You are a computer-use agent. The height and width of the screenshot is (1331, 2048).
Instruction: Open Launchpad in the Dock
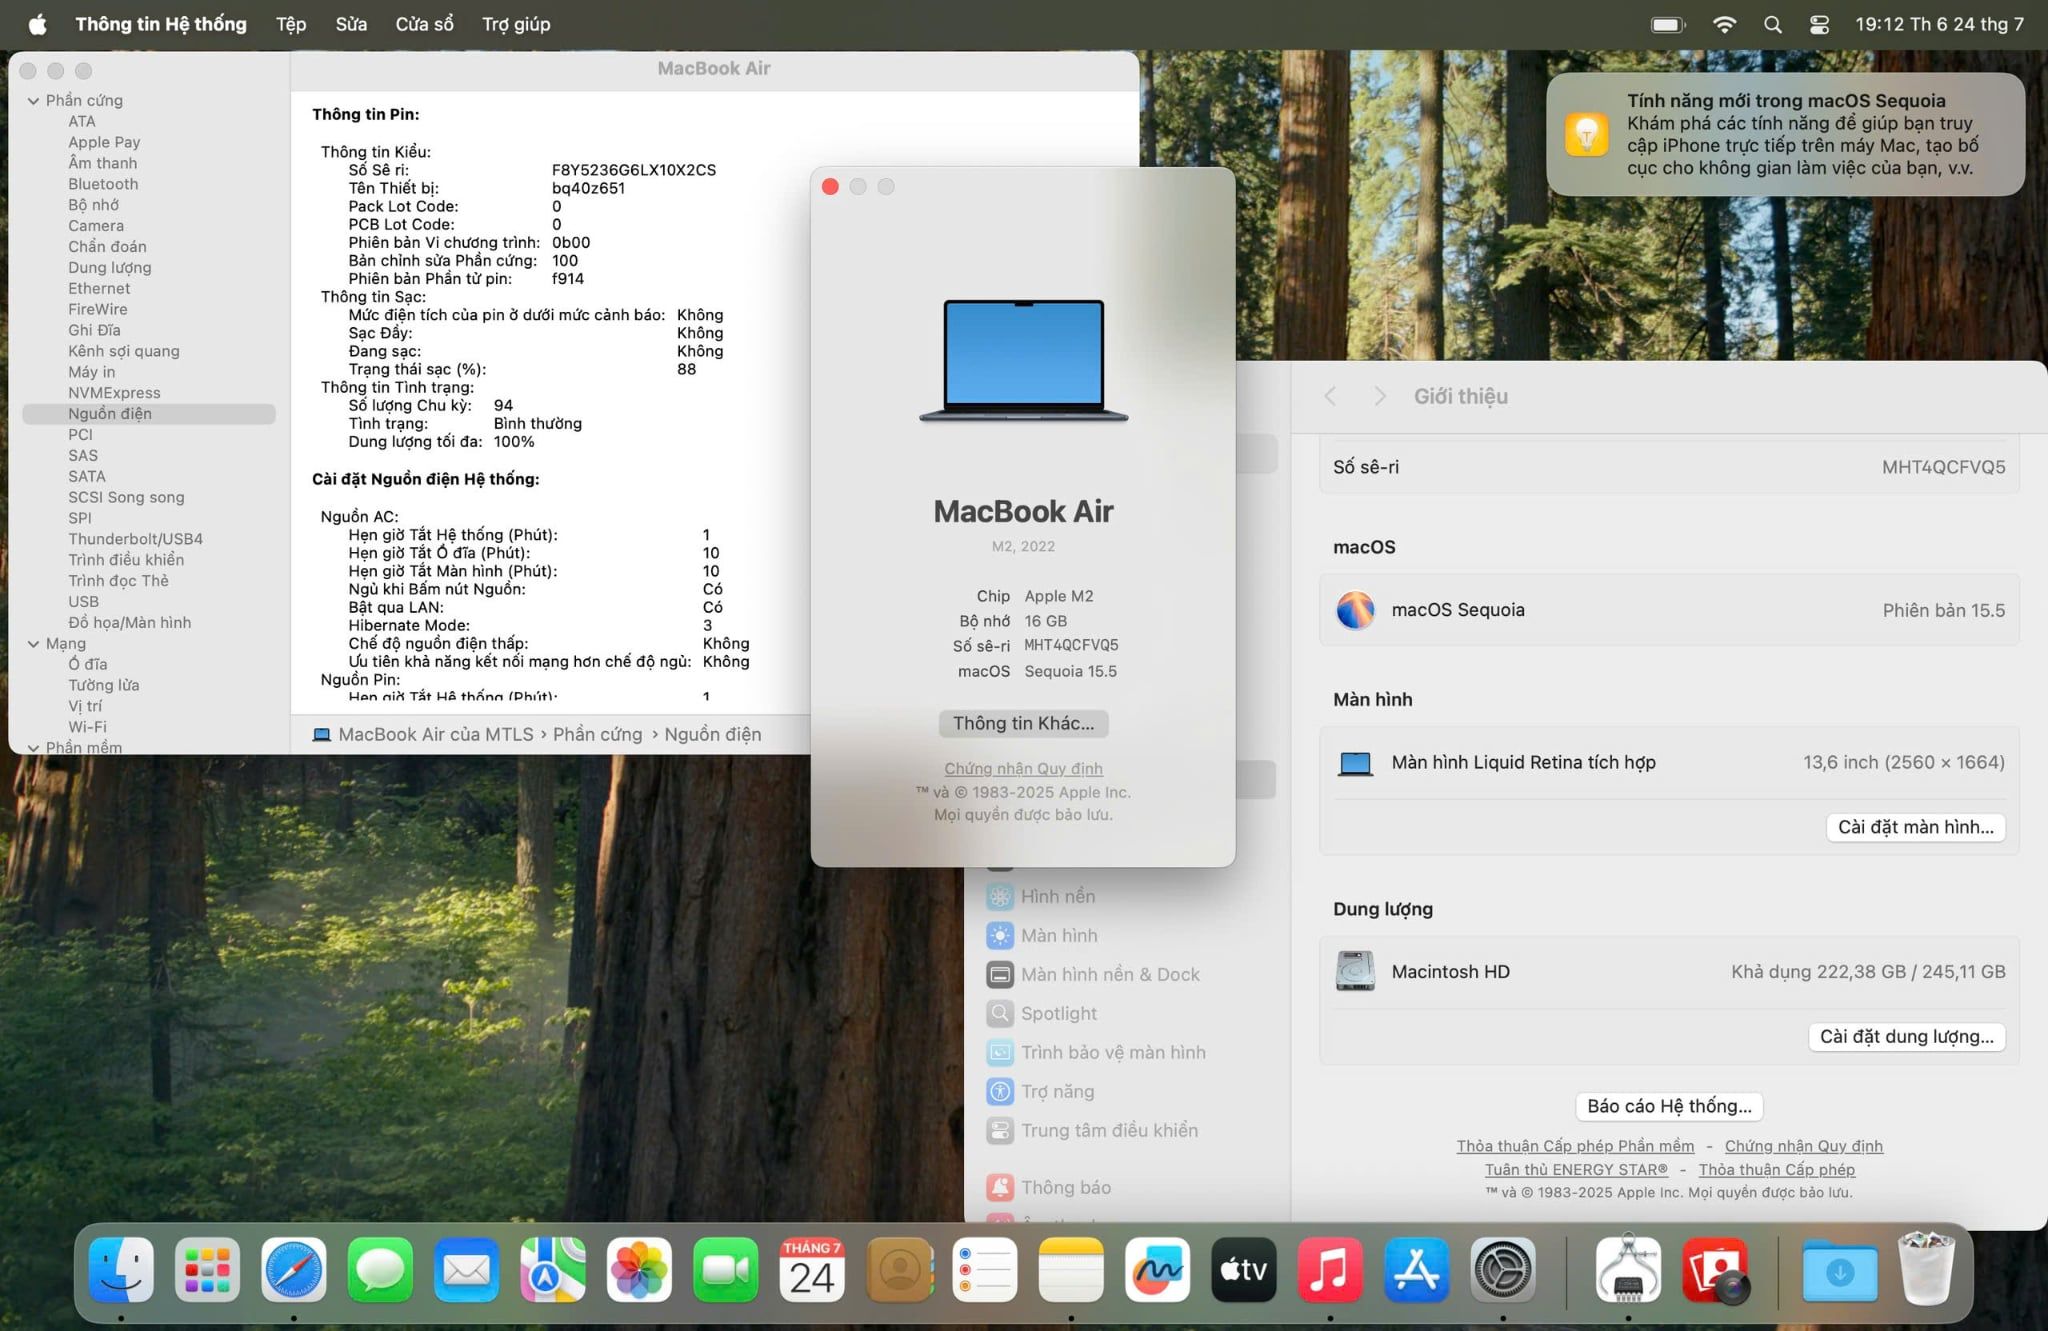[x=207, y=1270]
